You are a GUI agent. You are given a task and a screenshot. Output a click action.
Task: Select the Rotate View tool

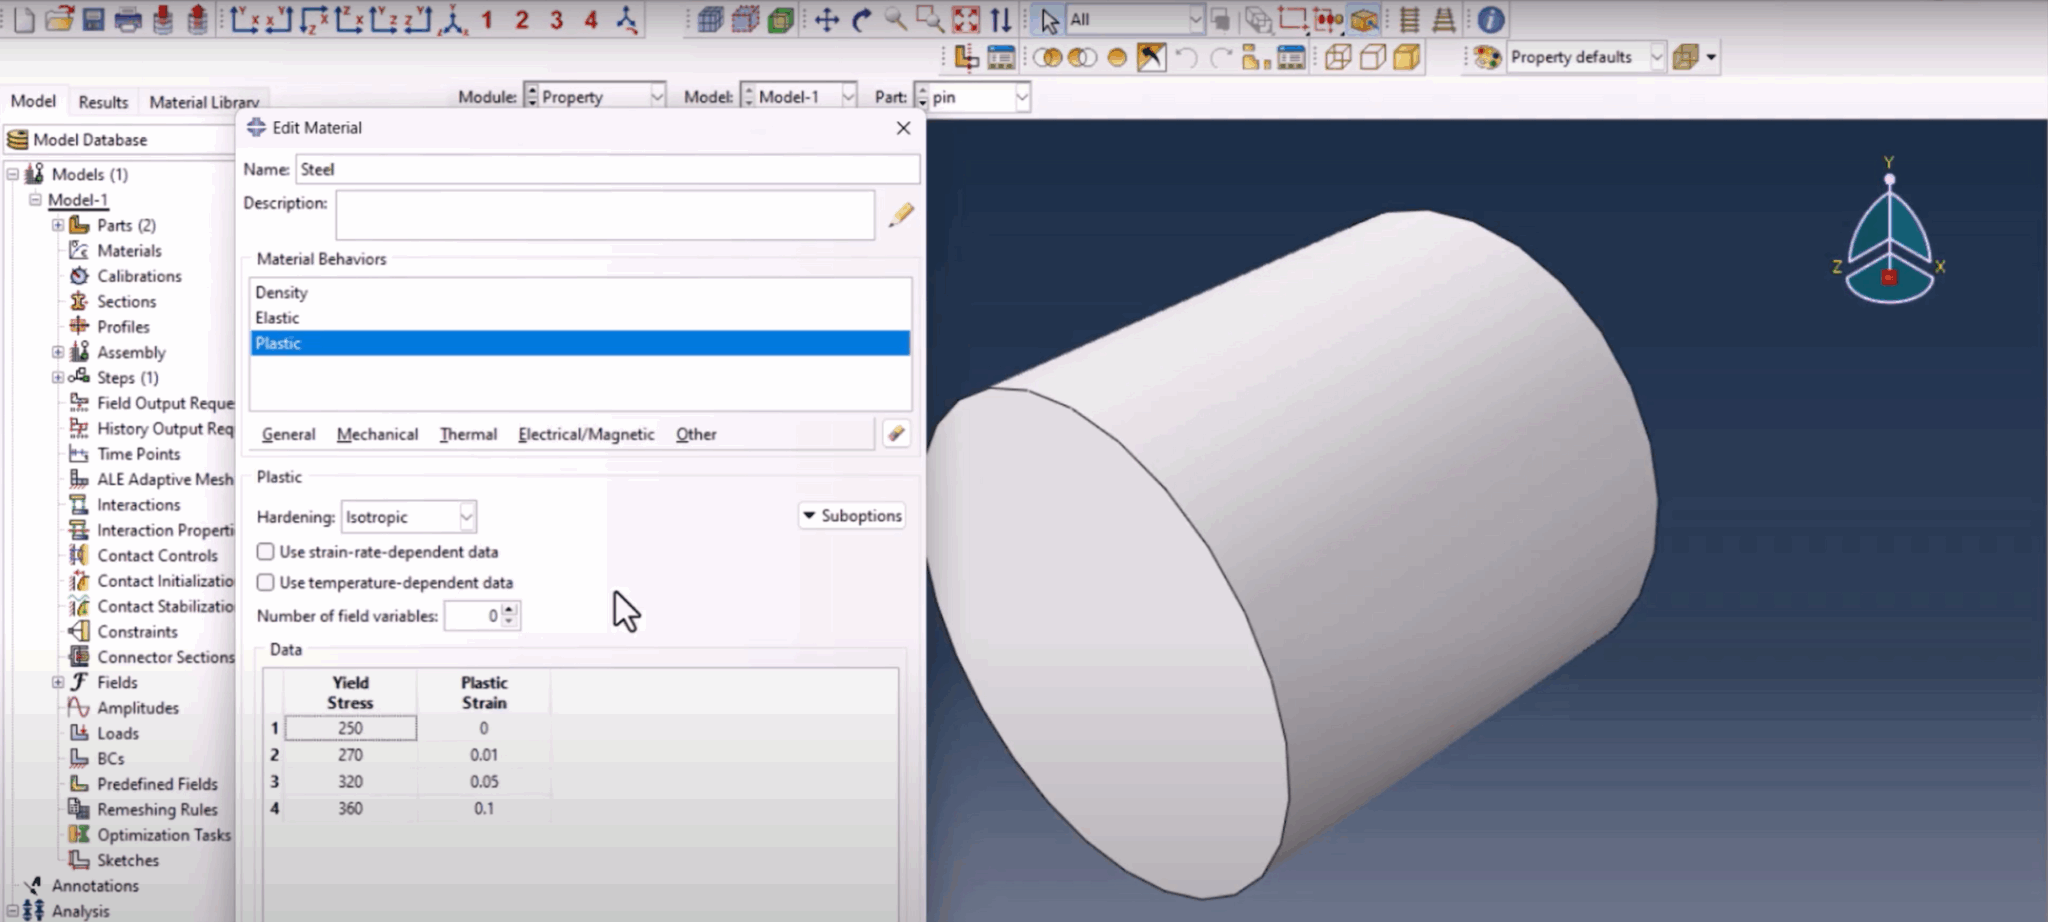tap(861, 18)
